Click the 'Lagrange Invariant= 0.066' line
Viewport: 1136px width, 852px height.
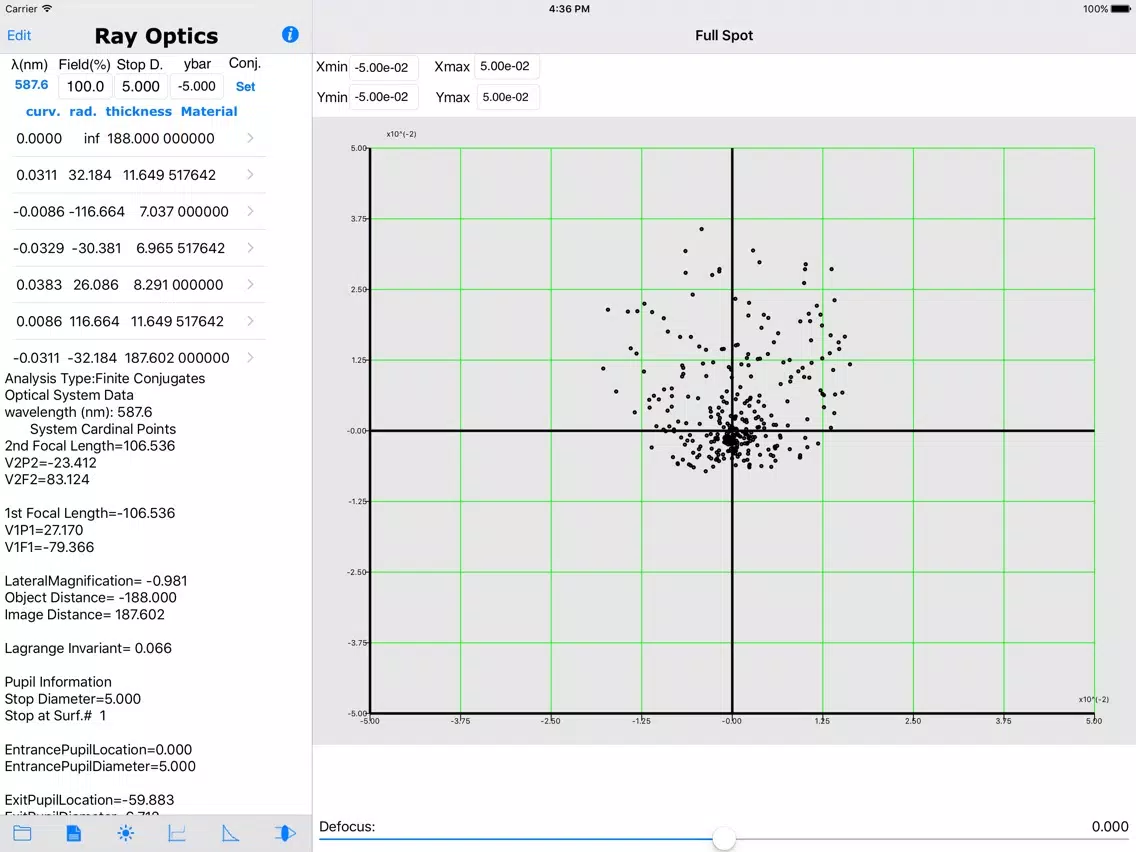point(88,648)
